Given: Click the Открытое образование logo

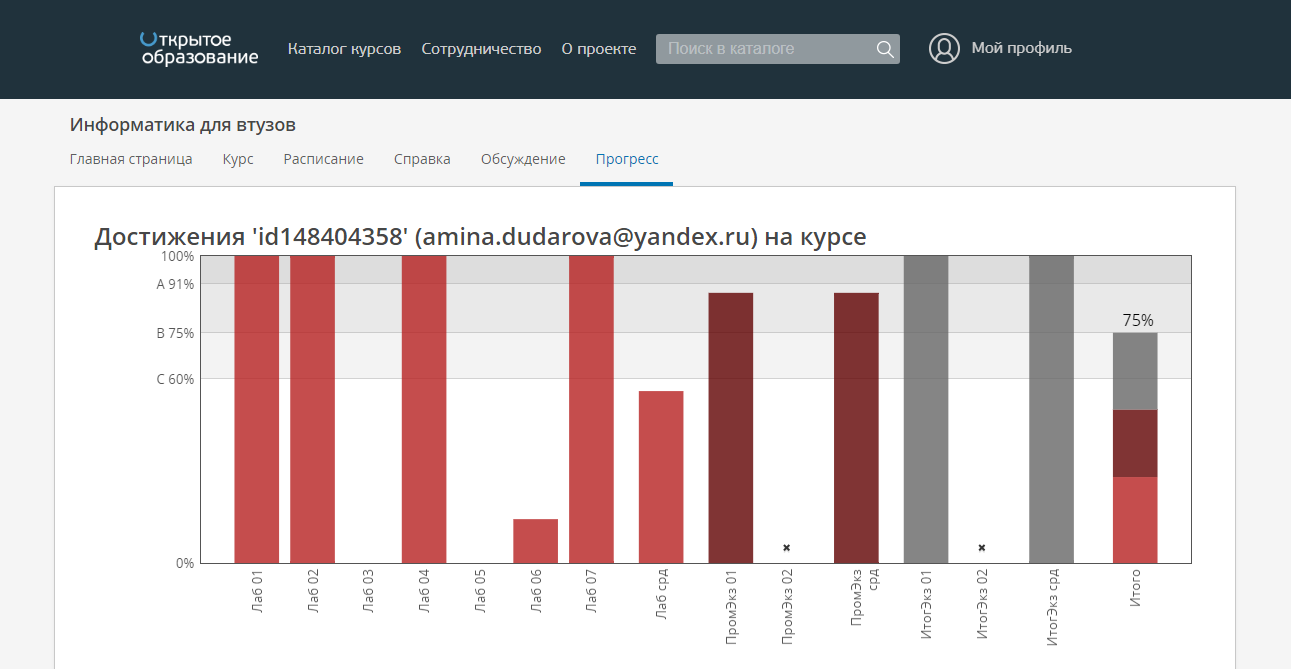Looking at the screenshot, I should [x=199, y=48].
